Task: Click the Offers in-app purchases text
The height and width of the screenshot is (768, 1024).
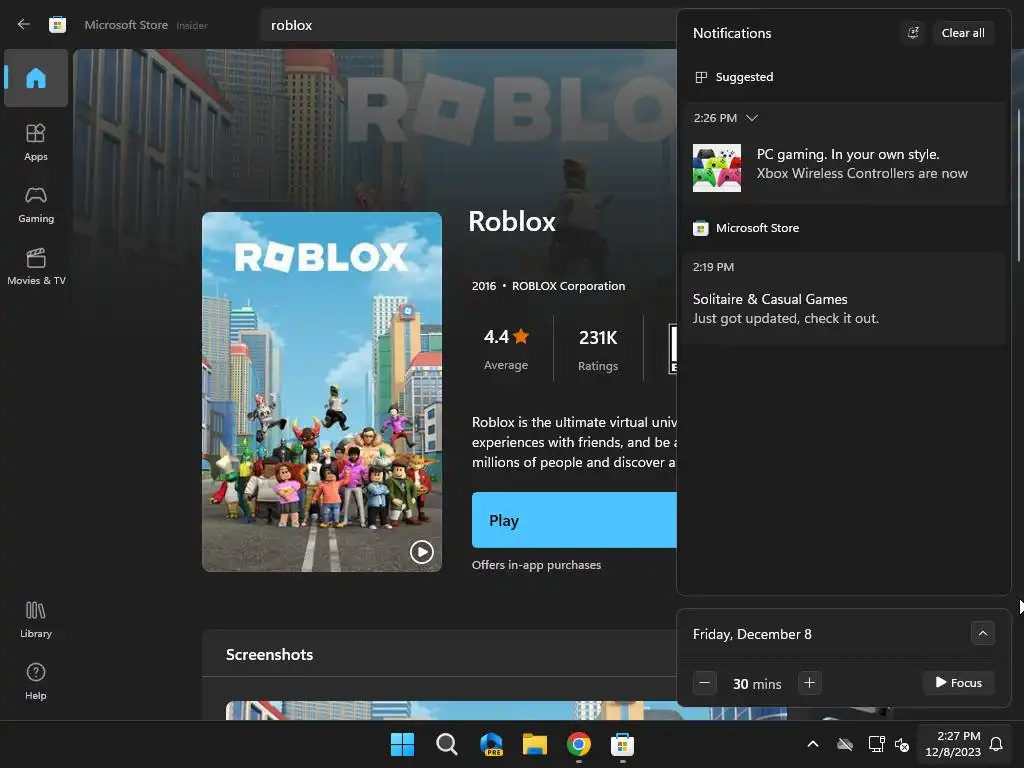Action: 536,565
